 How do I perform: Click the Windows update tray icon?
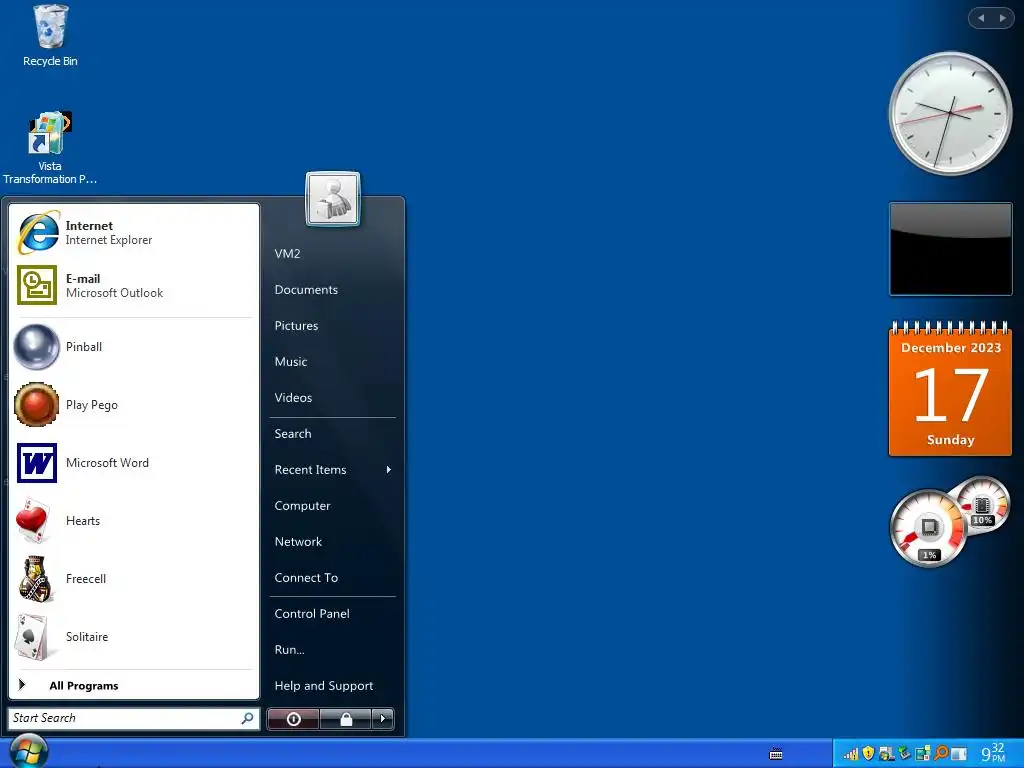point(886,754)
